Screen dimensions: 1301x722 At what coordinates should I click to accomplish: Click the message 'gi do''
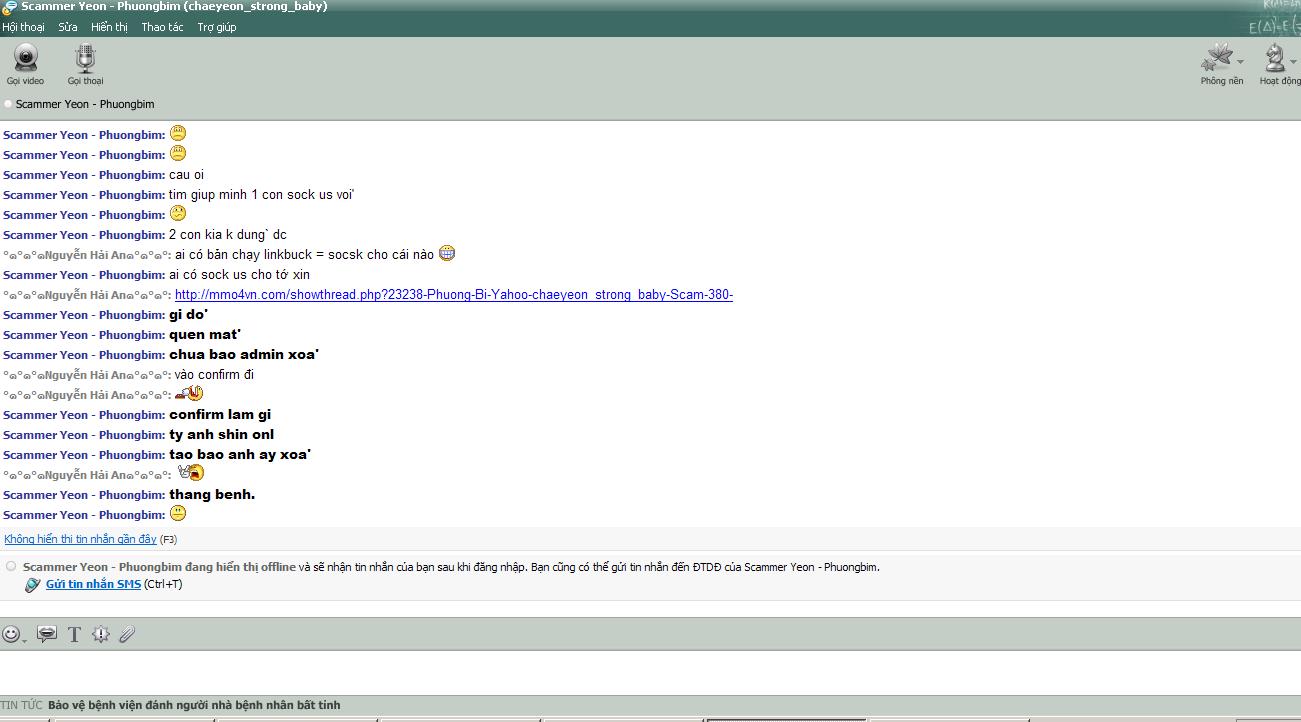[x=188, y=315]
